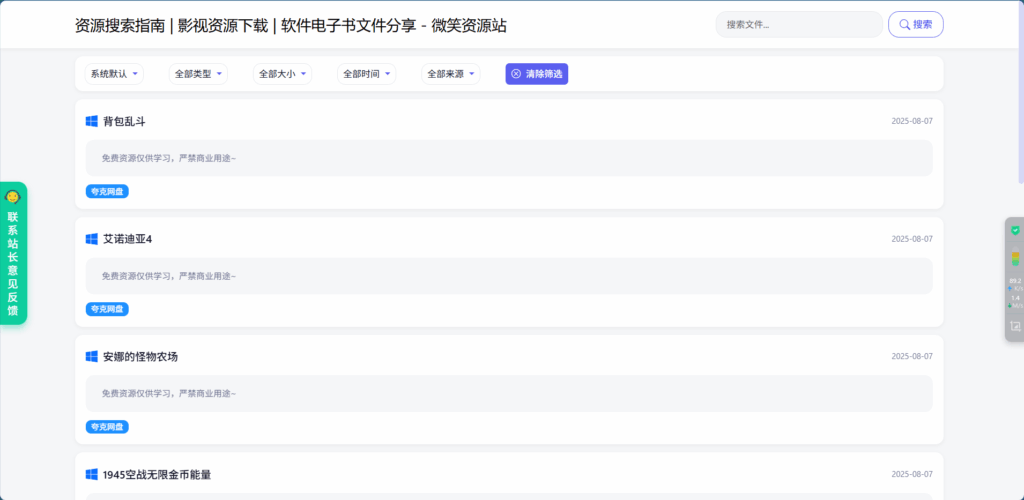Open the 艾诺迪亚4 resource title

click(x=127, y=239)
